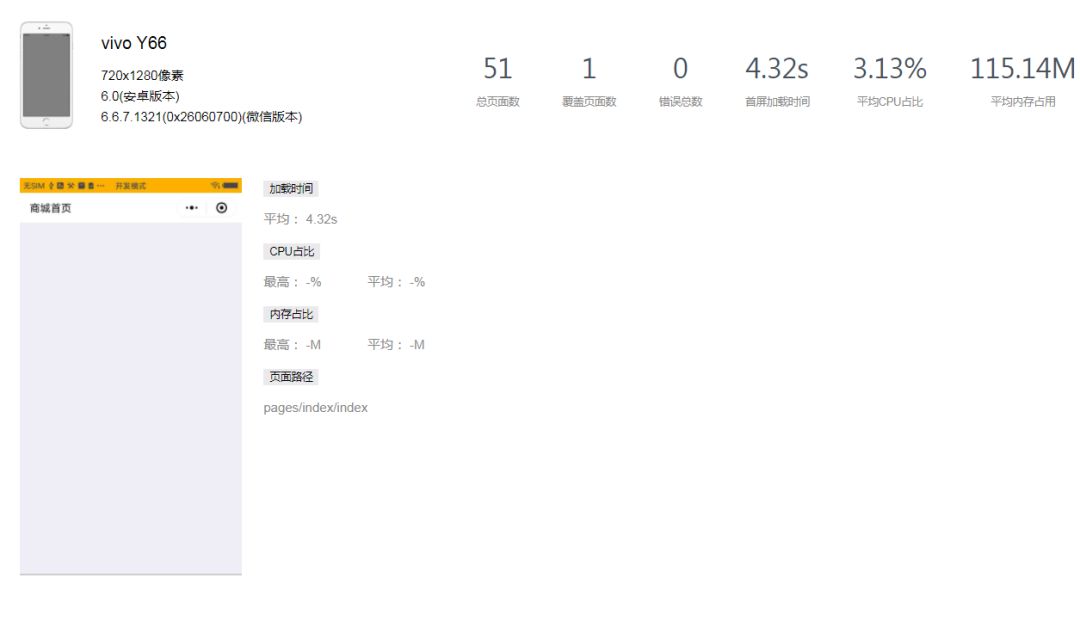Click the memory 最高: -M value
This screenshot has height=627, width=1080.
[292, 345]
